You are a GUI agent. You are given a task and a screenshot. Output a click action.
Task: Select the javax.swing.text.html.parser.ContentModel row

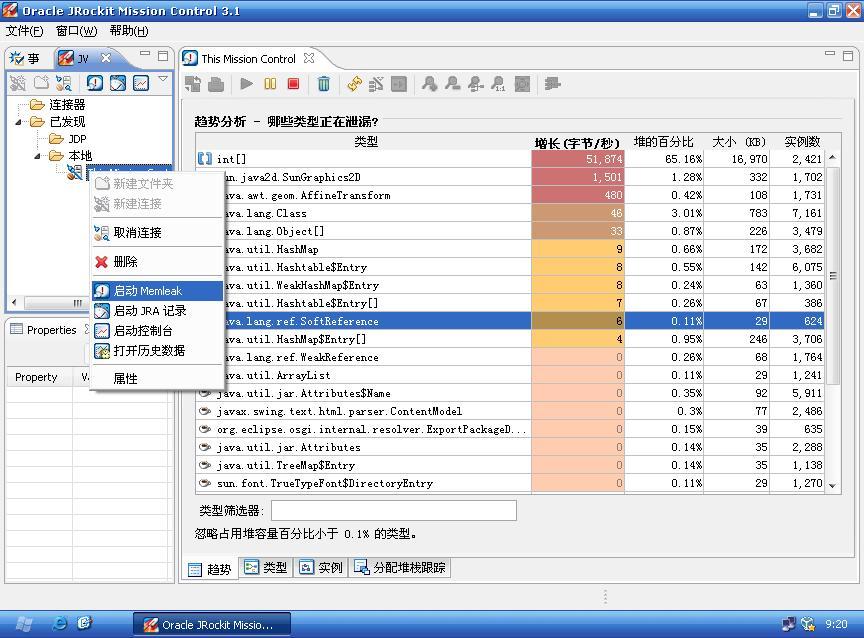(x=511, y=412)
